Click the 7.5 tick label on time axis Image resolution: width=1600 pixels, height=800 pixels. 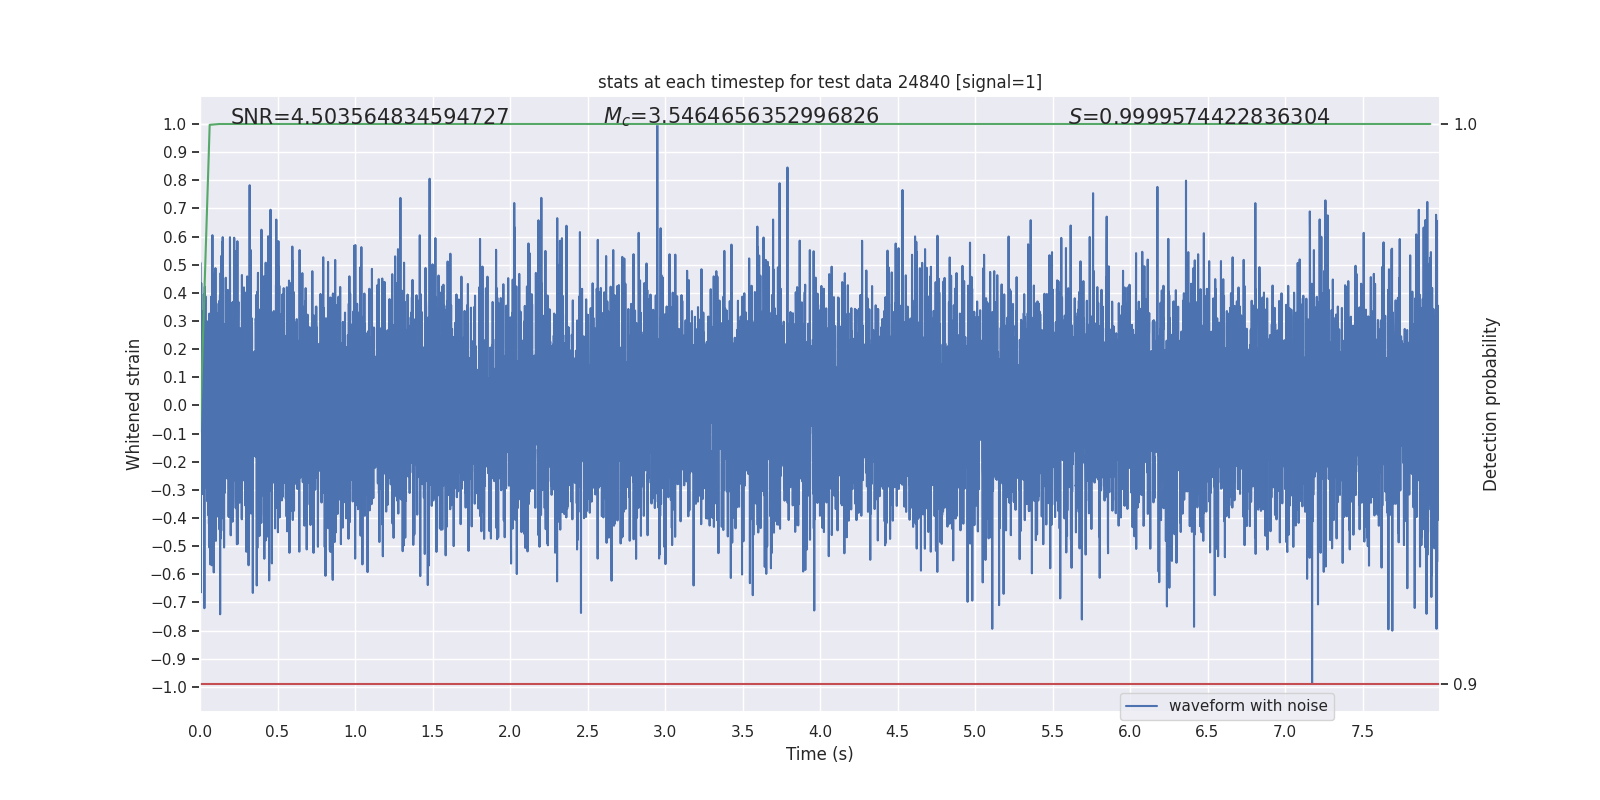click(1362, 731)
